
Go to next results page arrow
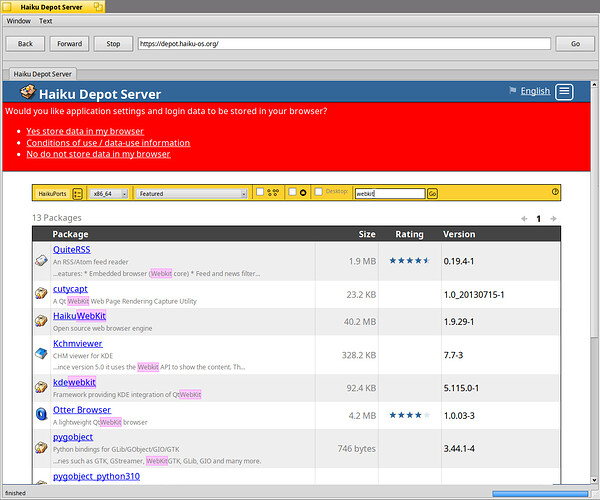point(553,219)
